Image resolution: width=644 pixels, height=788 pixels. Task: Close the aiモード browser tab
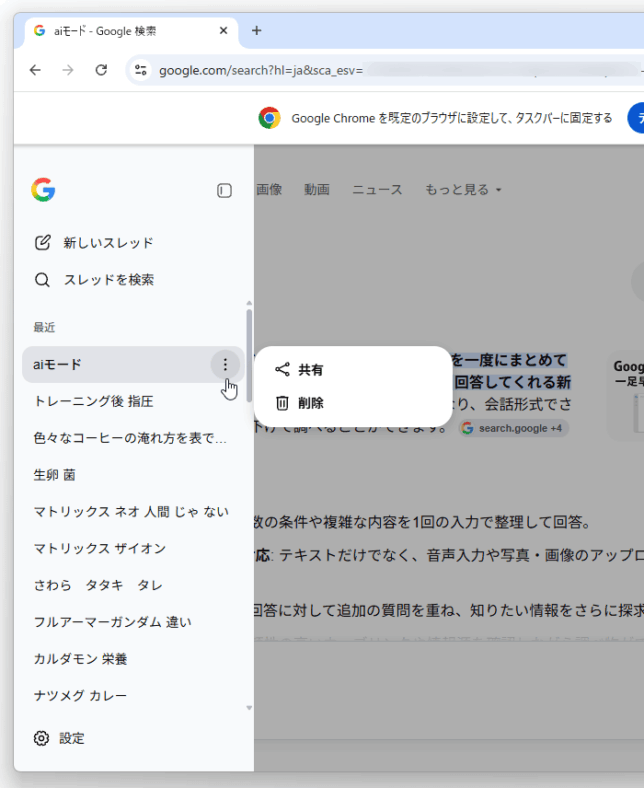point(224,31)
